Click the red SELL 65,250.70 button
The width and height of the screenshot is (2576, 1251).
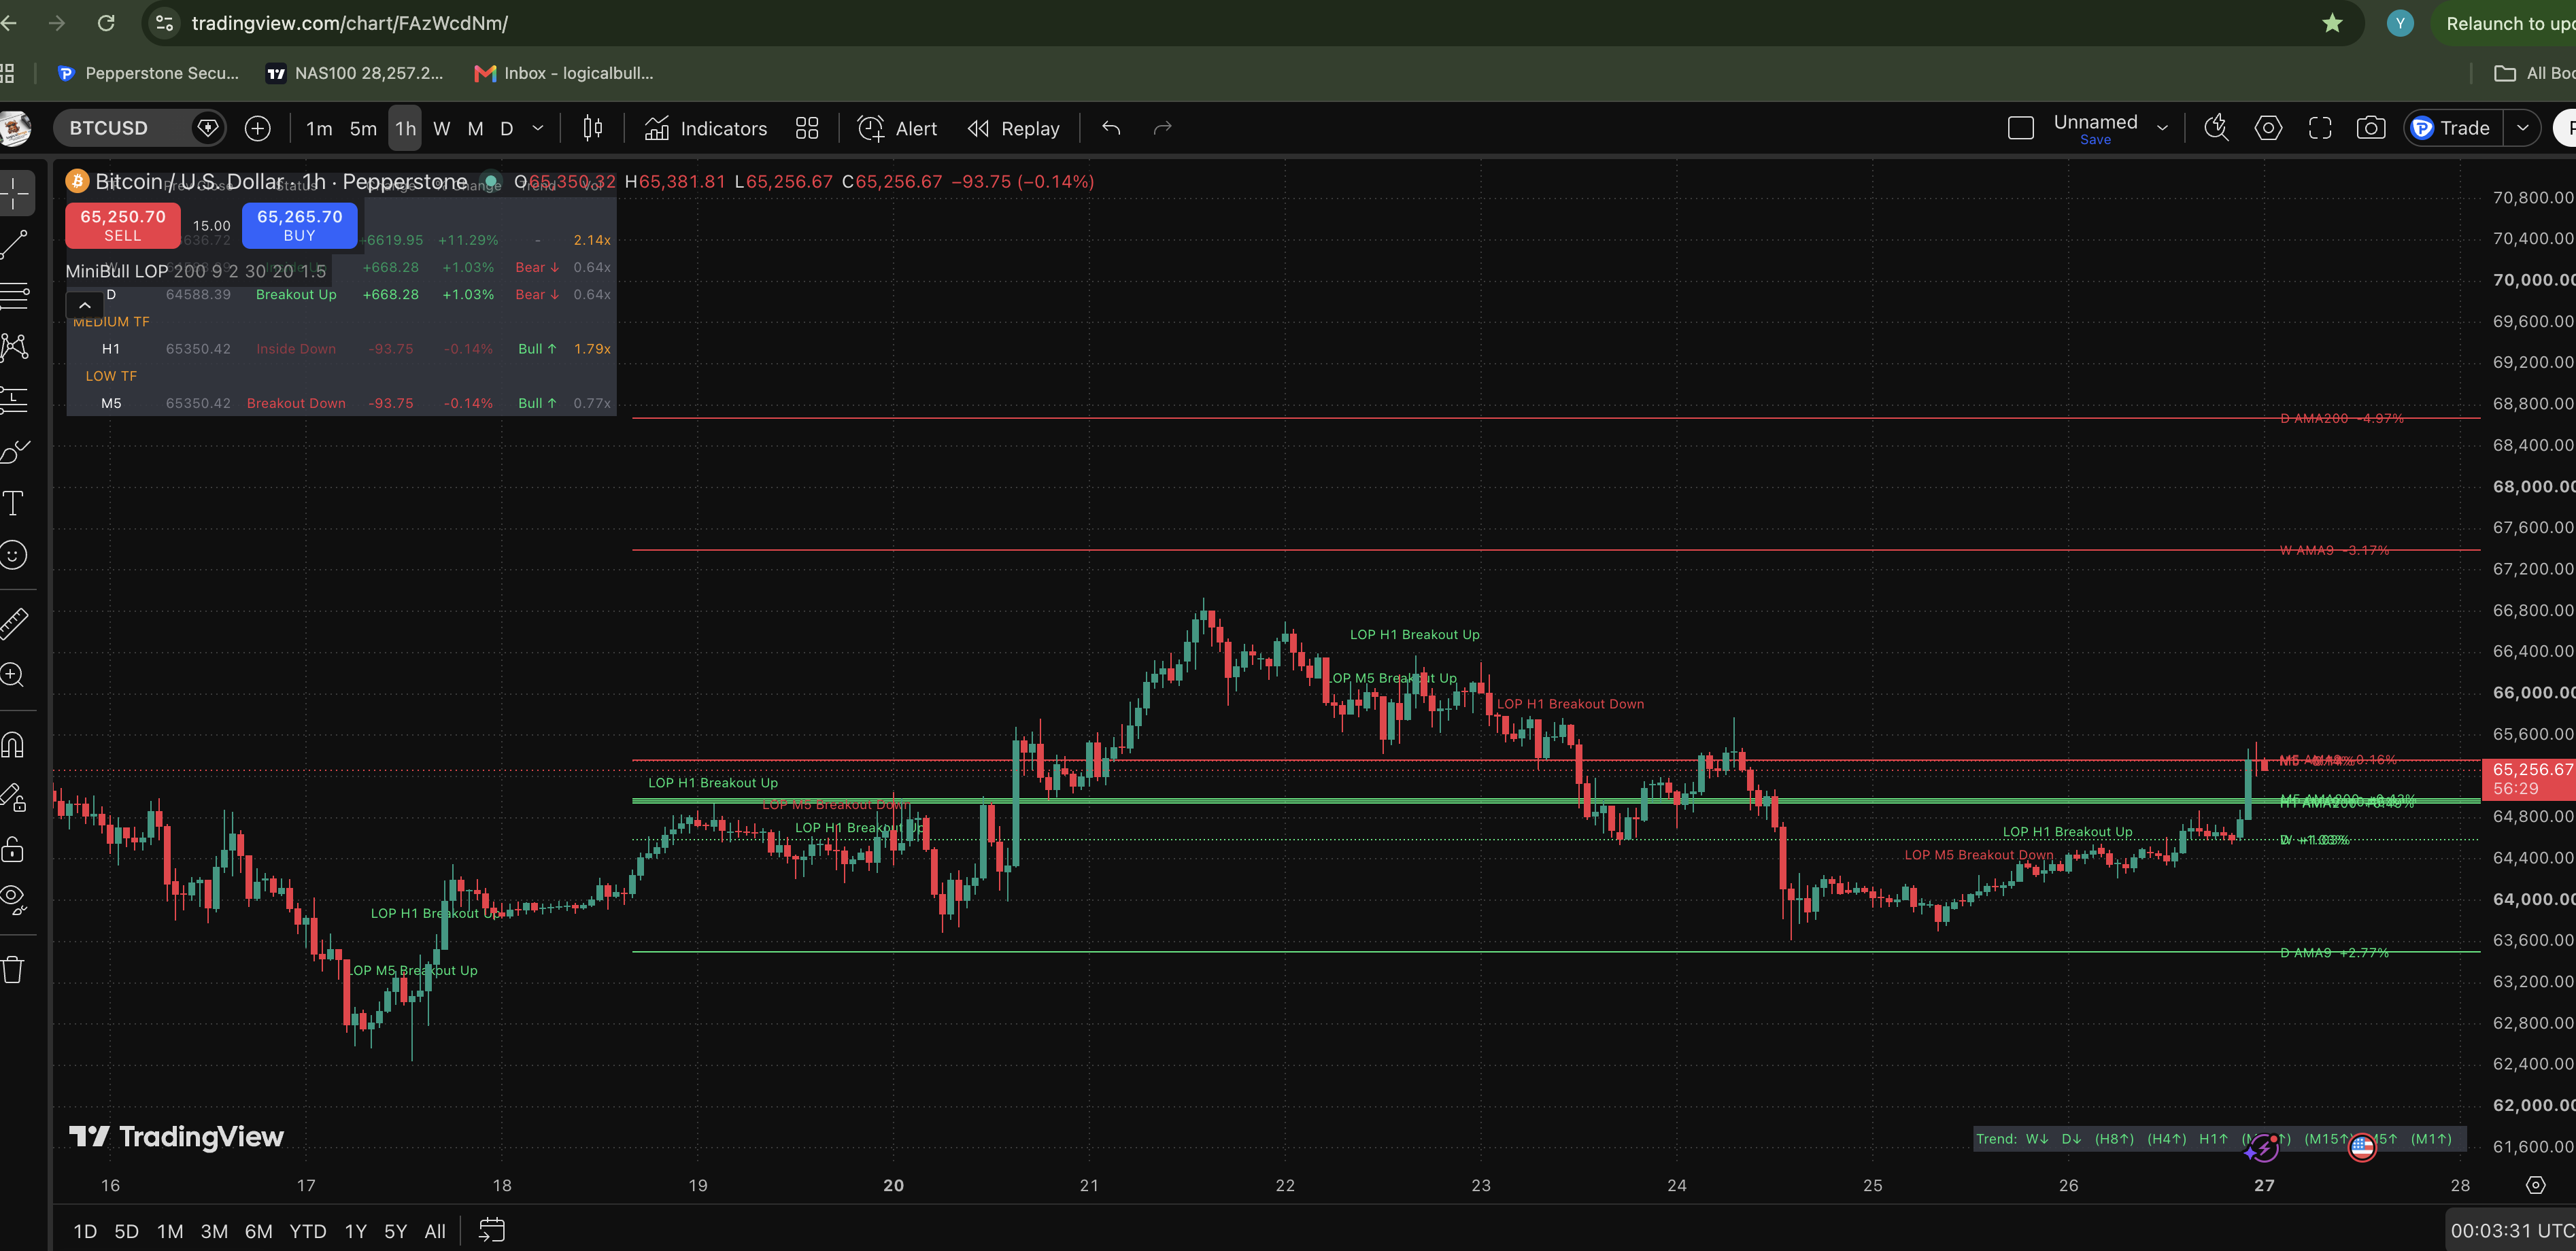pos(123,225)
